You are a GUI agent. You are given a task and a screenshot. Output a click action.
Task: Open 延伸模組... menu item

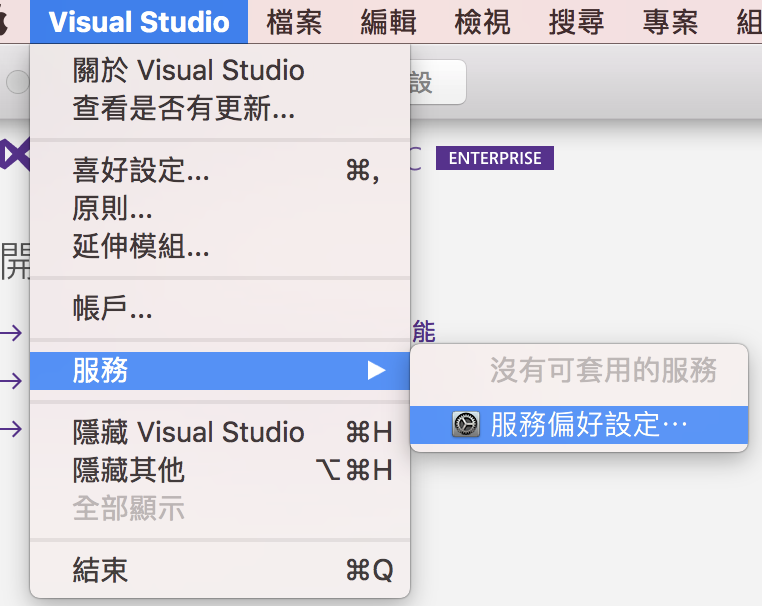[220, 246]
